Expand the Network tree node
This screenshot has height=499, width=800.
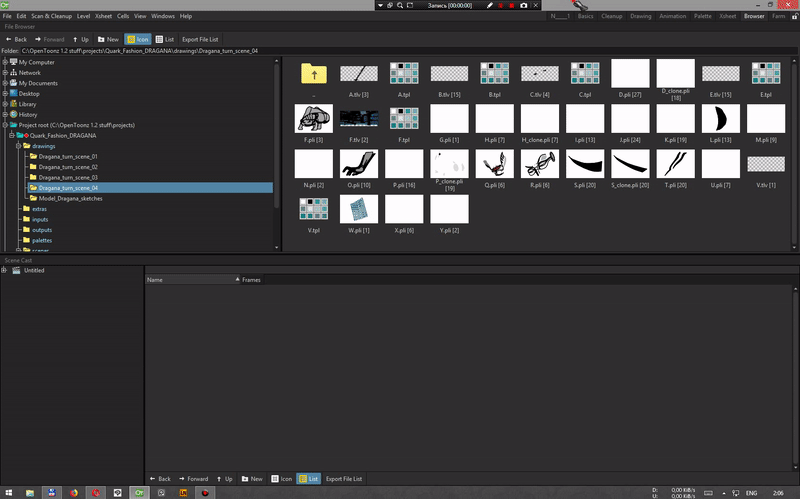pyautogui.click(x=5, y=72)
